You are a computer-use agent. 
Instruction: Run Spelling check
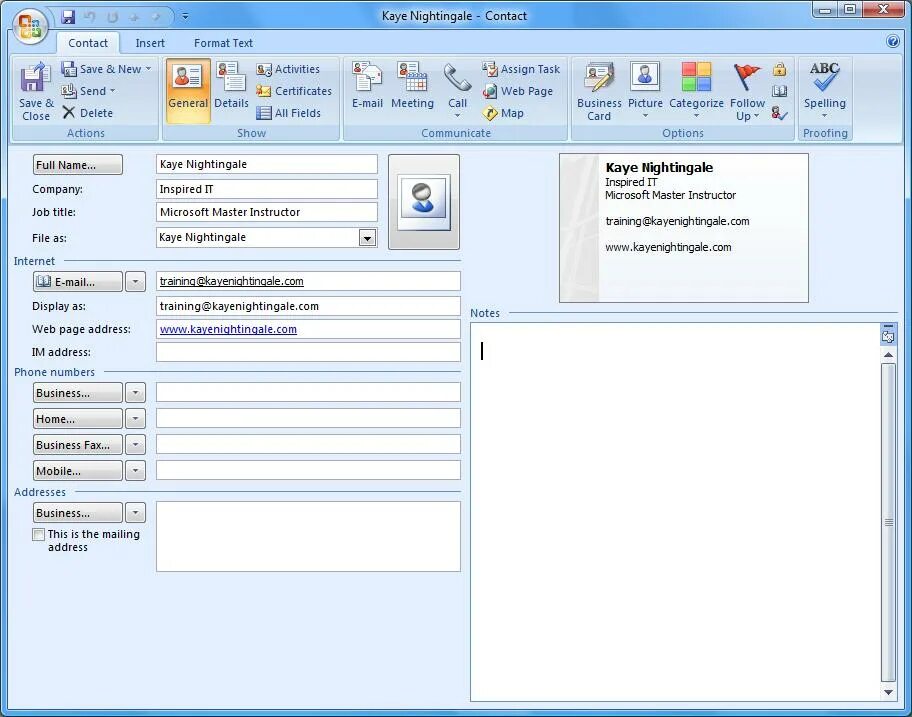click(825, 89)
